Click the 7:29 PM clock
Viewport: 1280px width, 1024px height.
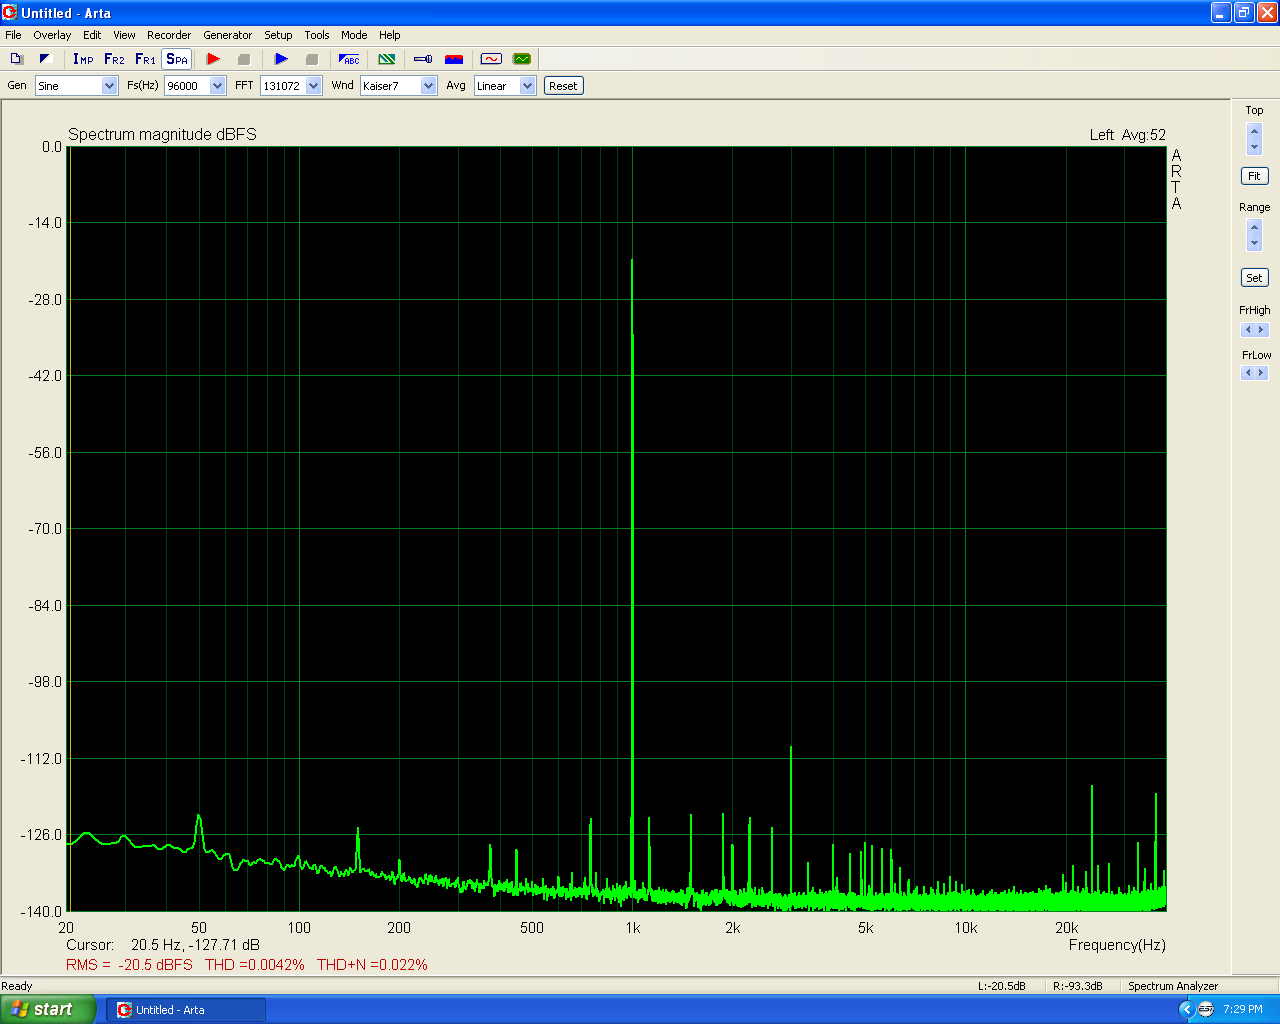(1243, 1010)
